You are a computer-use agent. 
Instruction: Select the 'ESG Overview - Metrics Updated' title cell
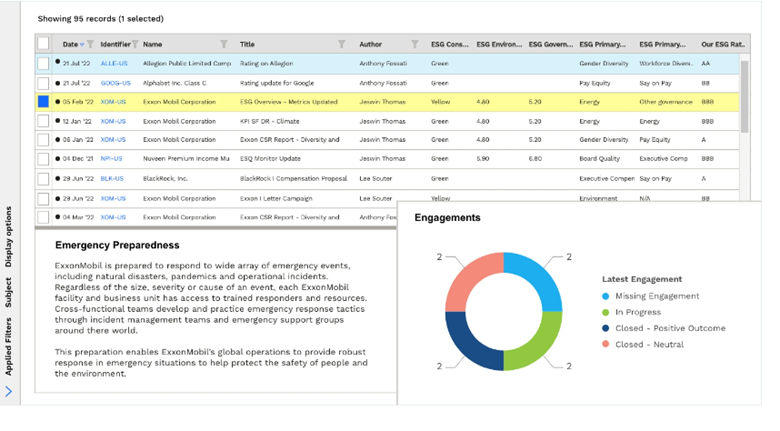[x=289, y=102]
